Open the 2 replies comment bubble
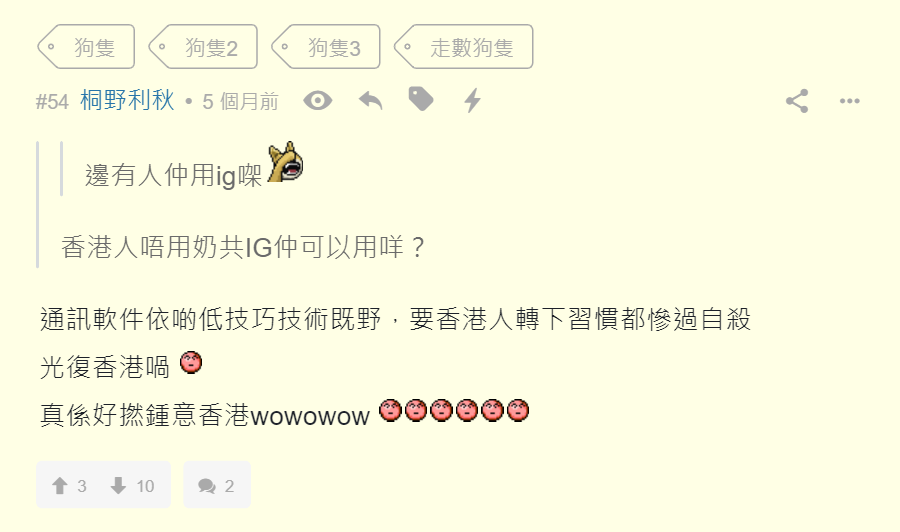 [x=217, y=485]
